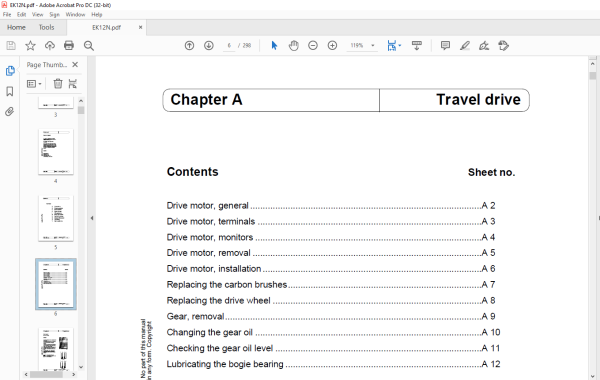Open the Bookmarks side panel
The height and width of the screenshot is (380, 600).
pos(10,91)
